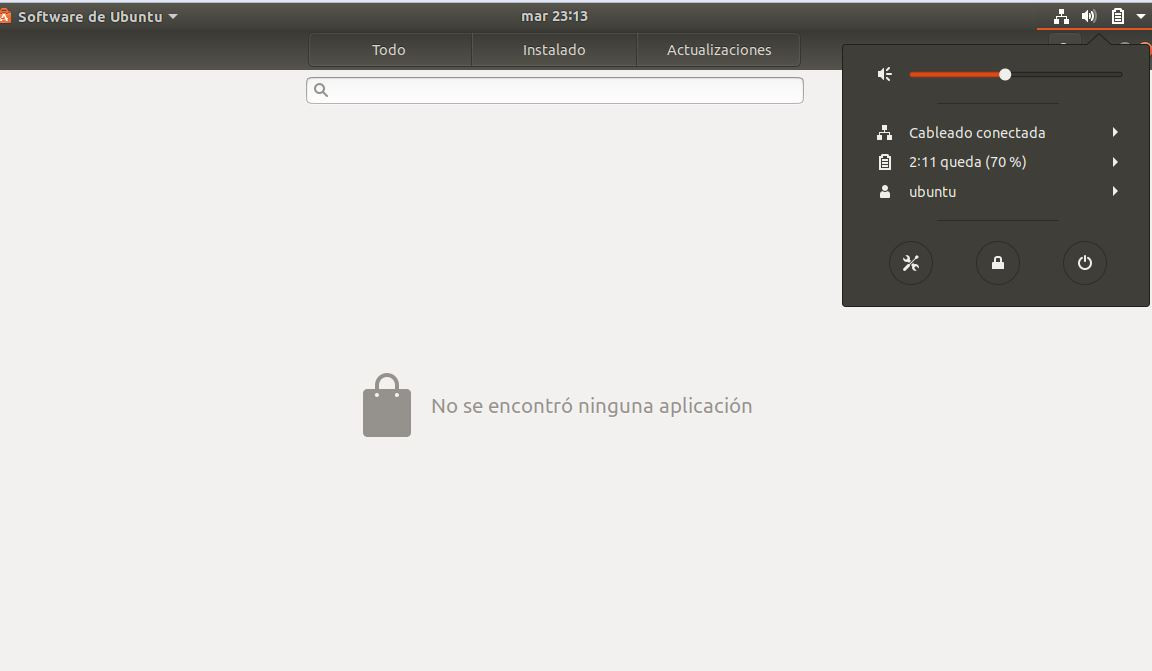The width and height of the screenshot is (1152, 671).
Task: Switch to the Todo tab
Action: (389, 50)
